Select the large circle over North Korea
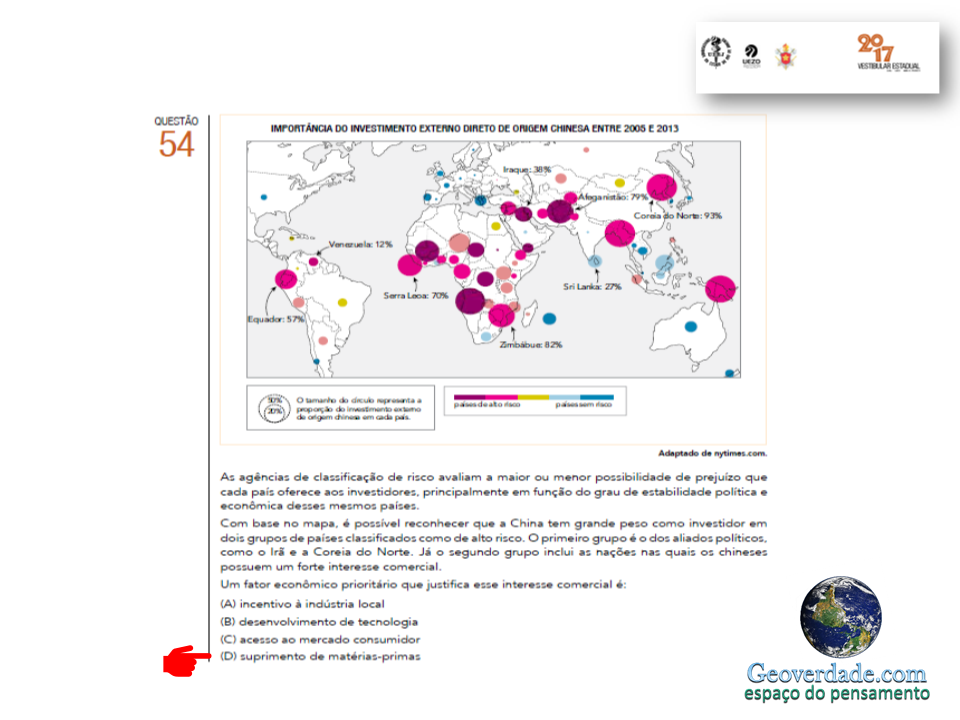This screenshot has width=960, height=720. coord(662,187)
